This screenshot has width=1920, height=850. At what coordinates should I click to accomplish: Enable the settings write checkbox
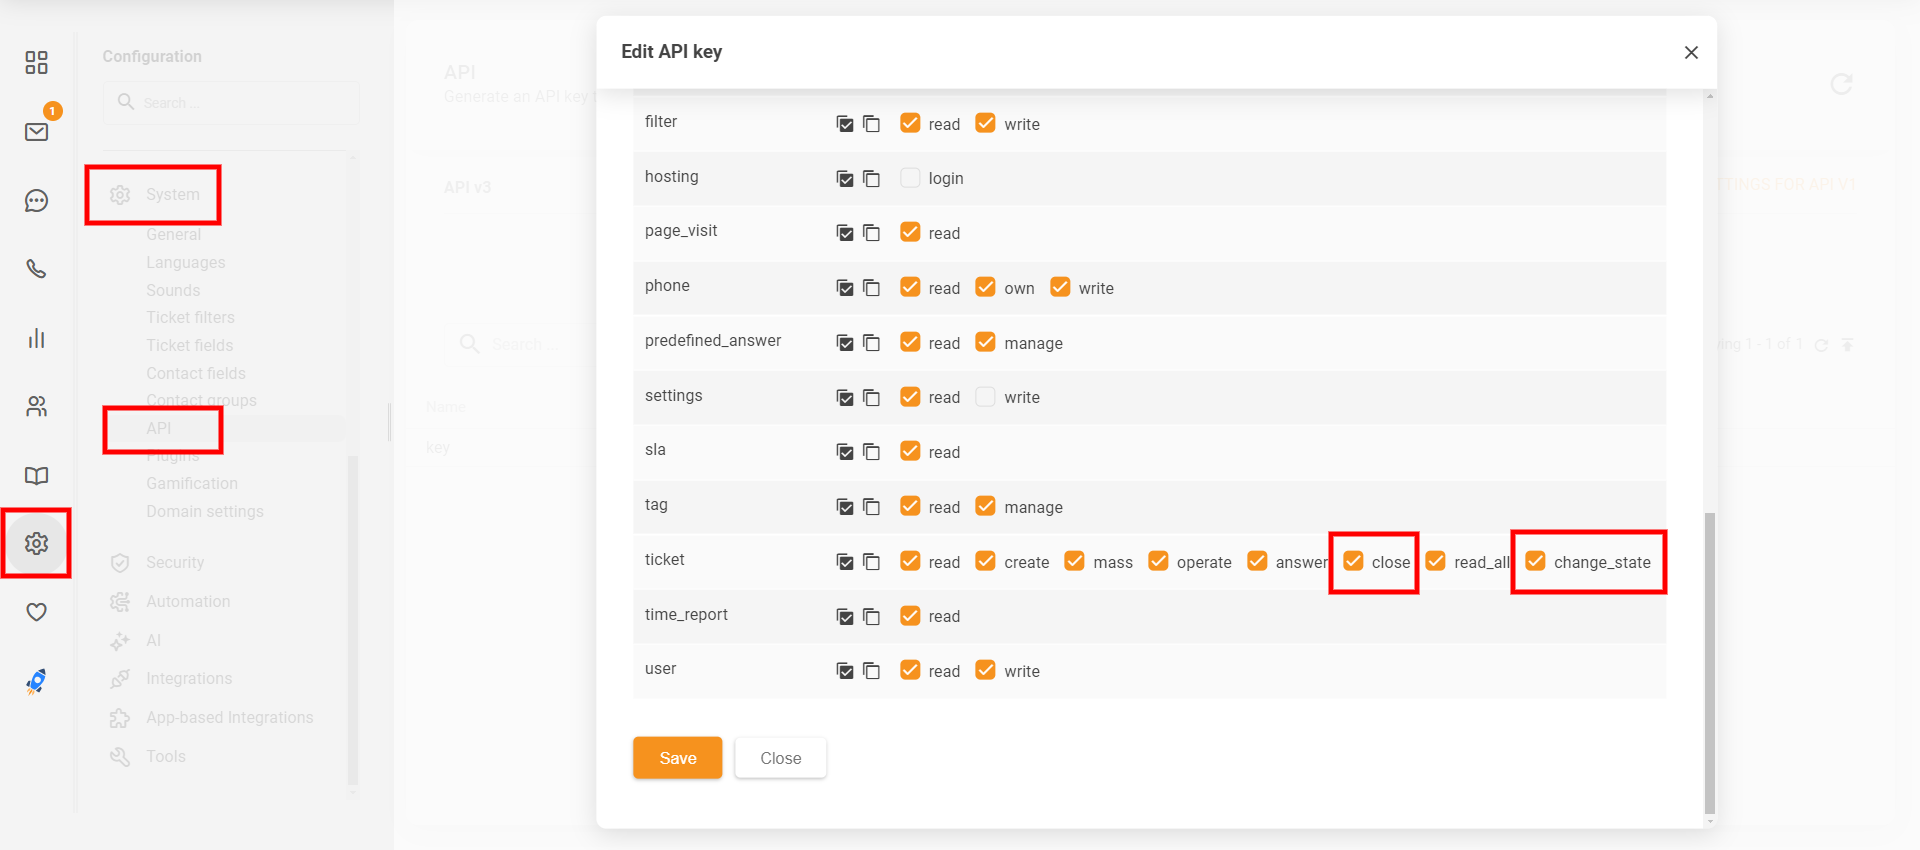tap(985, 397)
